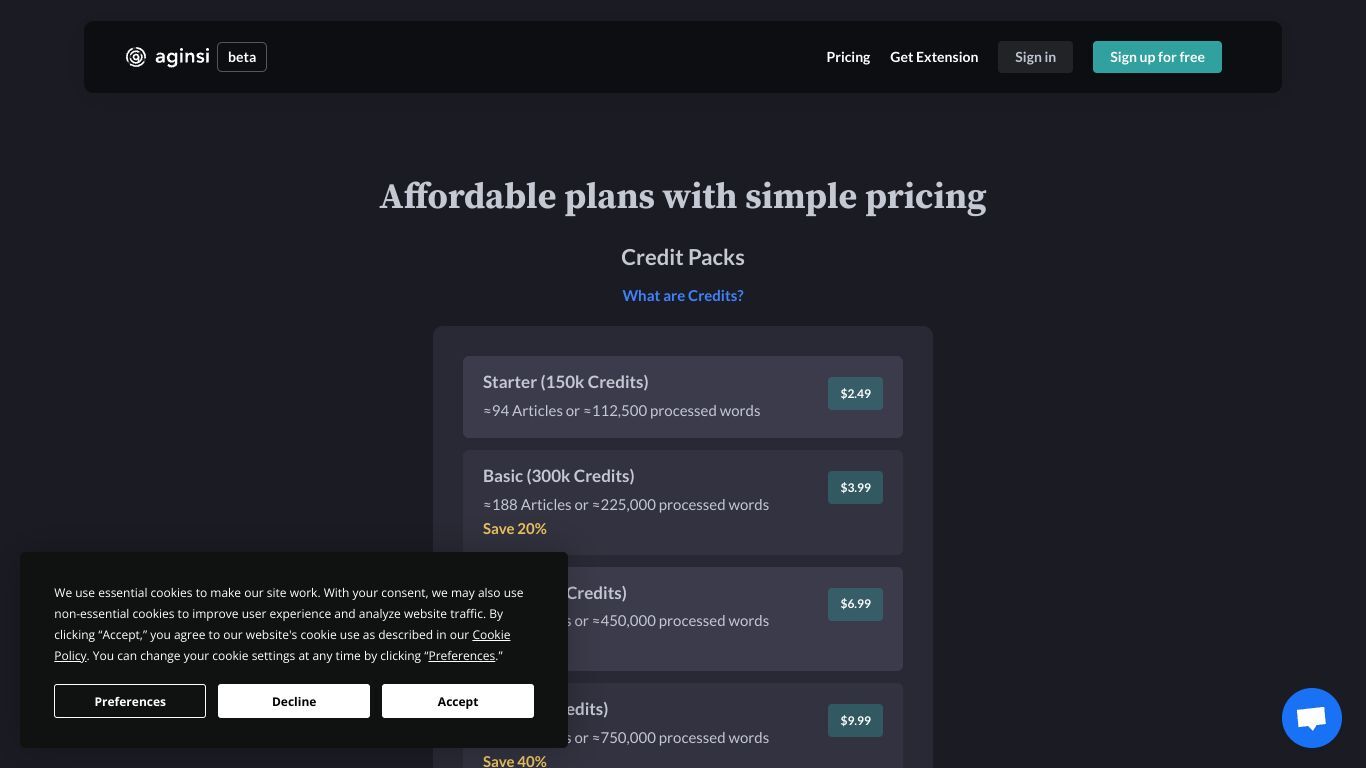Select the Basic (300k Credits) card

coord(683,503)
